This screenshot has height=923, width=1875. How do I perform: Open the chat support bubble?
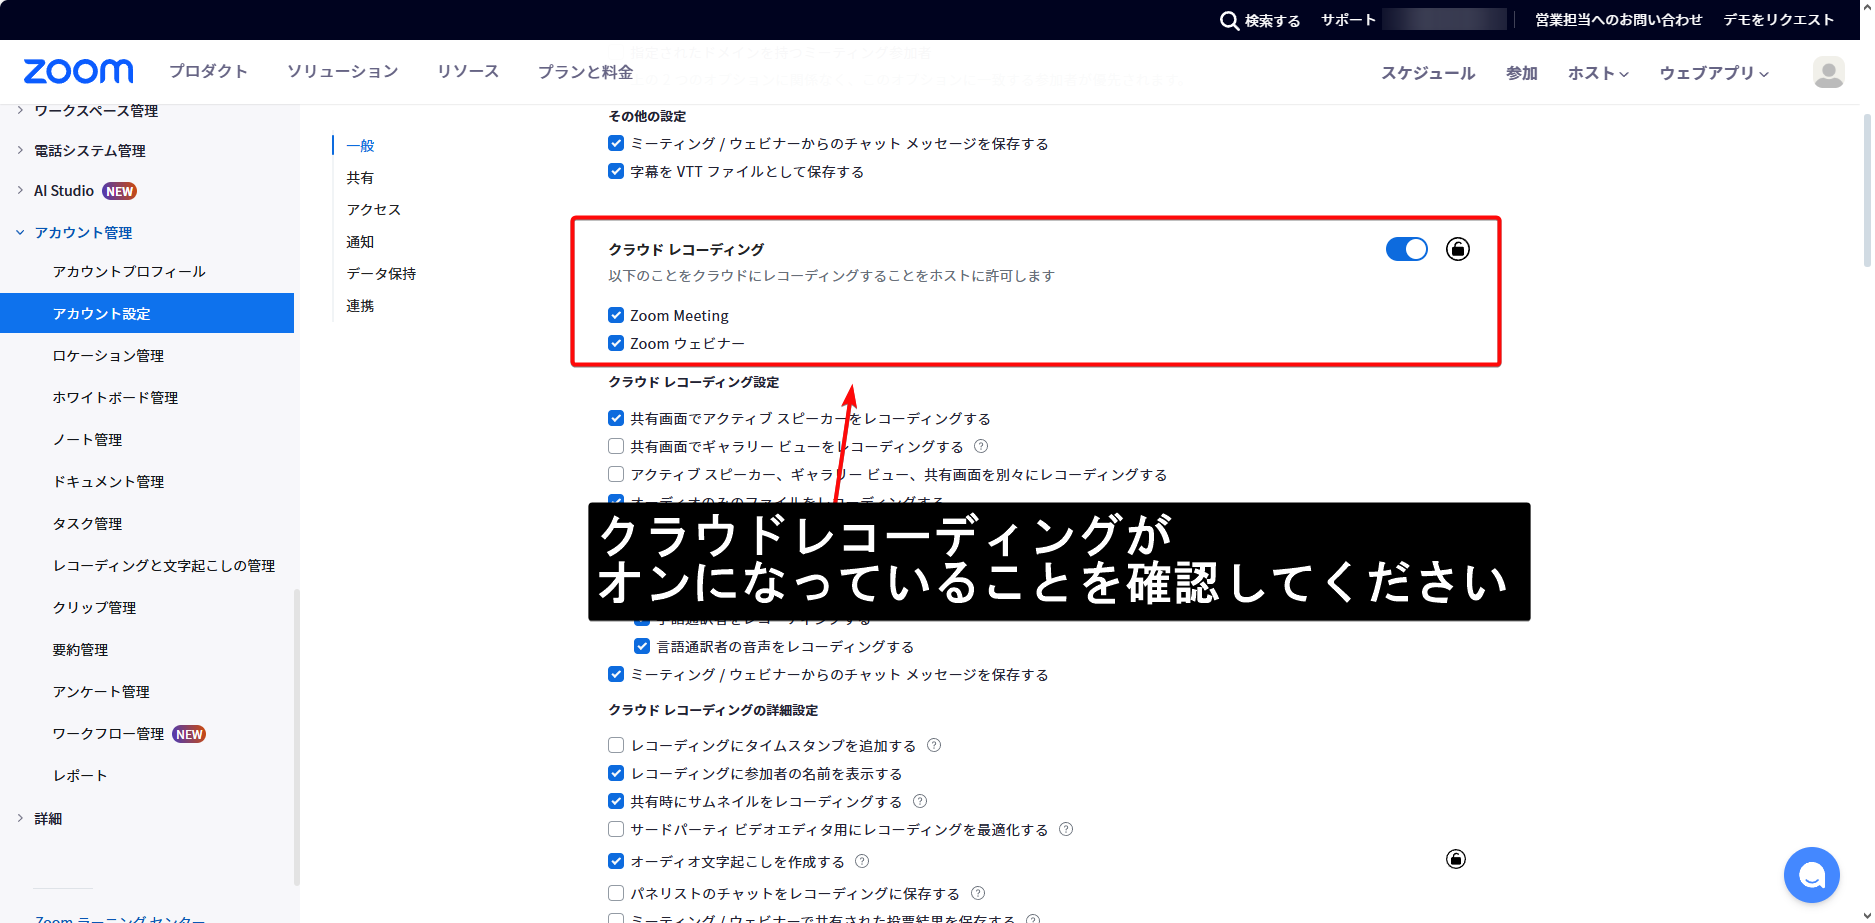pyautogui.click(x=1811, y=875)
